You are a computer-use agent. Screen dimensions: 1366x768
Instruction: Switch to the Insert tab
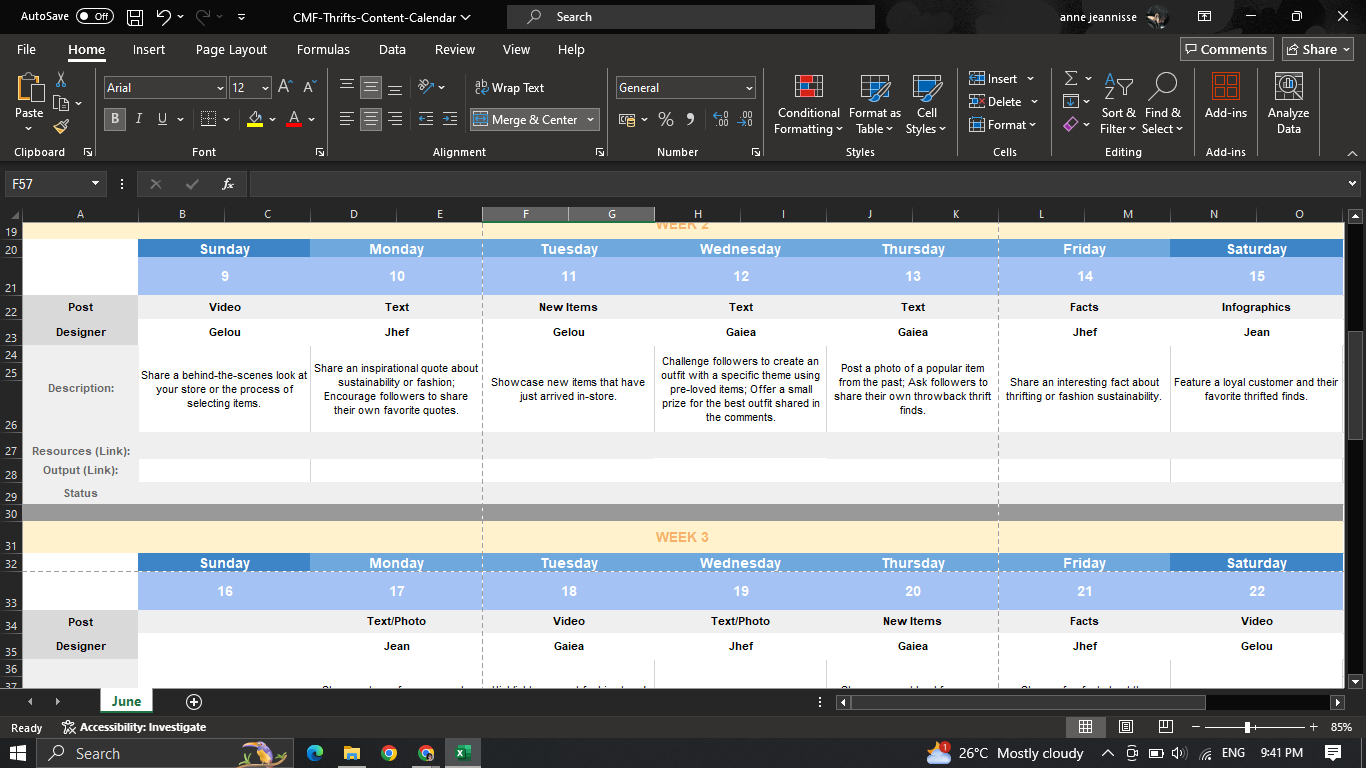149,49
